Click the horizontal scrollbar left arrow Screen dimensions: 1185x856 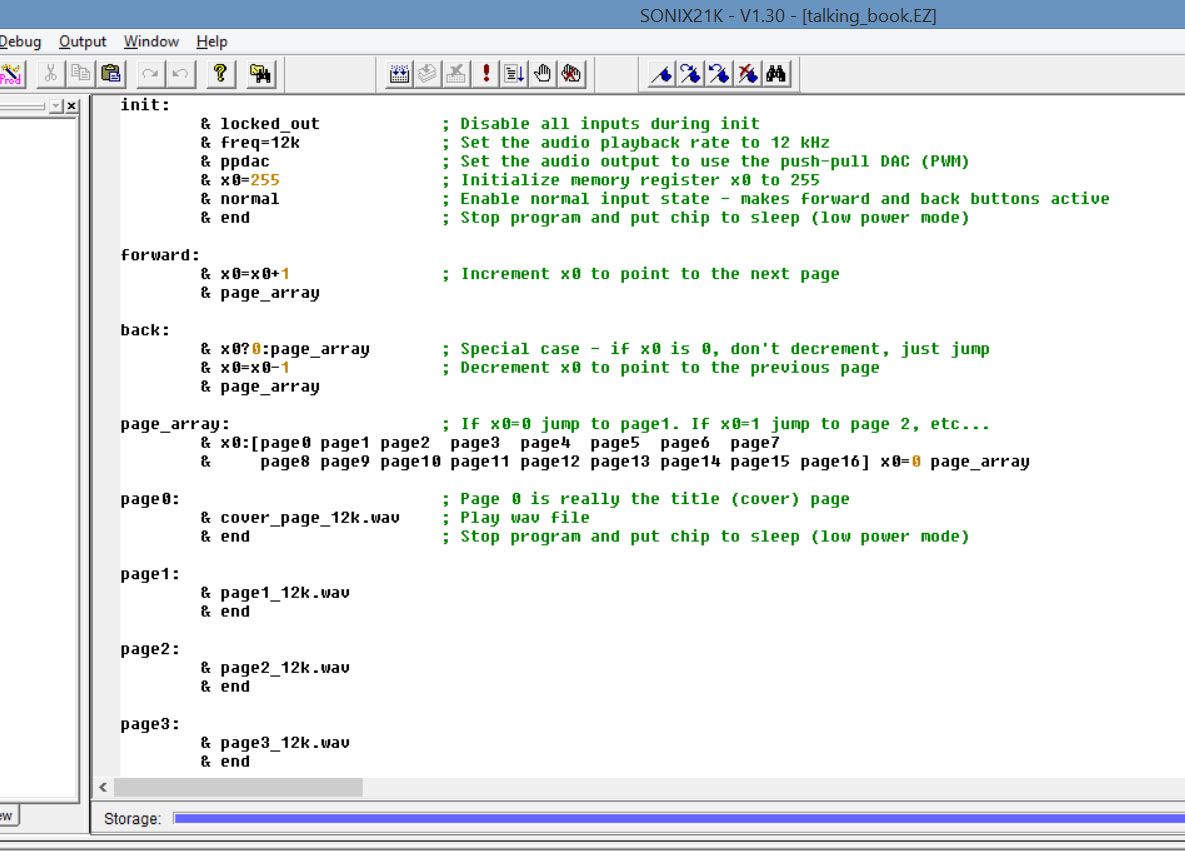coord(103,787)
